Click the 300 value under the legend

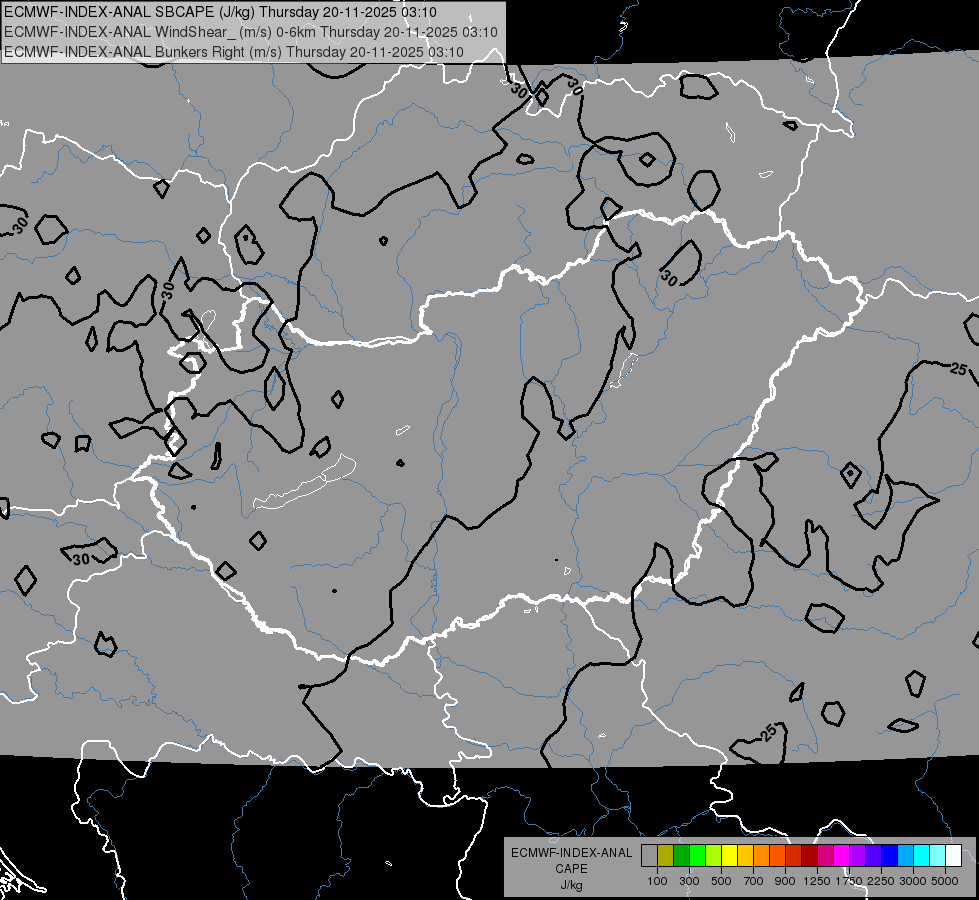[x=689, y=881]
